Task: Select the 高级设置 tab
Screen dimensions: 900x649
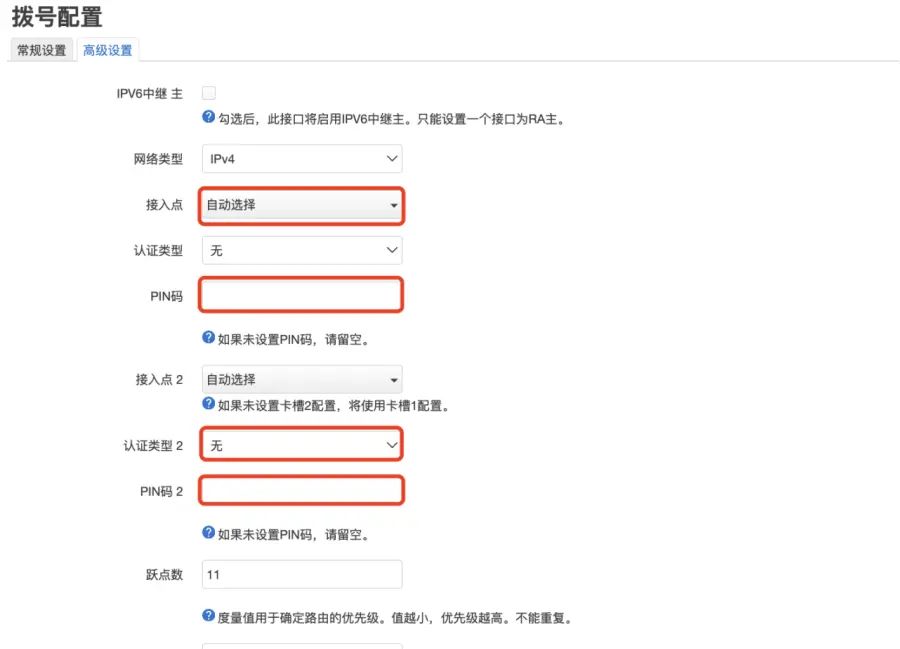Action: [x=107, y=48]
